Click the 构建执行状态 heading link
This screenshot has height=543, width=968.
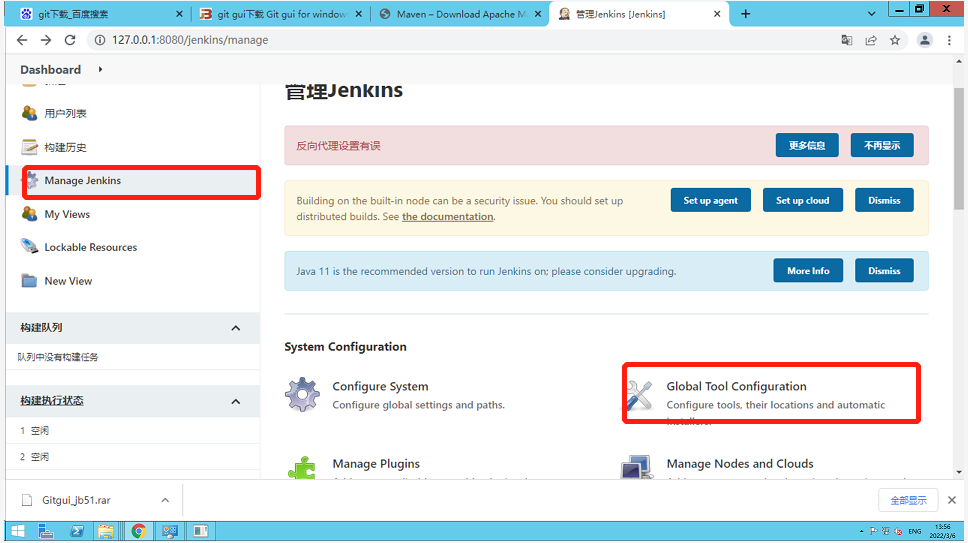click(x=52, y=400)
